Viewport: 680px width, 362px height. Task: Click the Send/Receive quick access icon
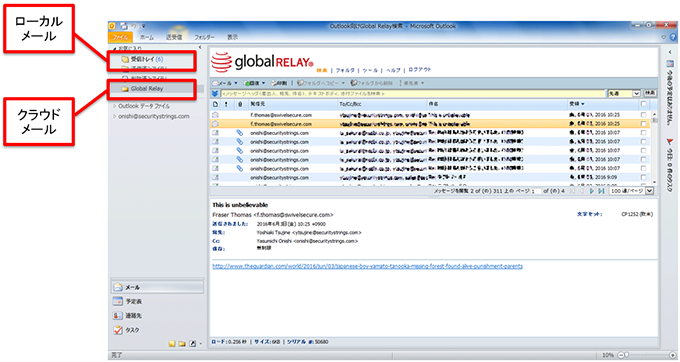(124, 26)
